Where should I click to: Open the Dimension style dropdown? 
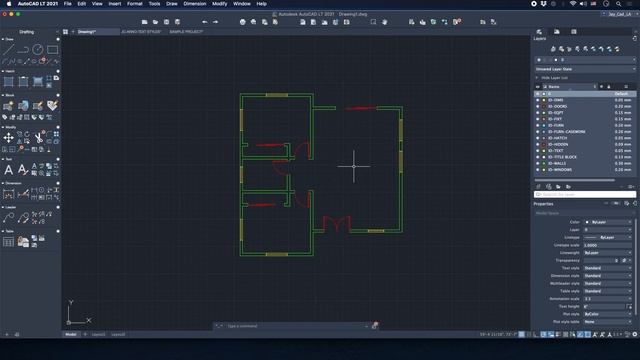(x=608, y=276)
